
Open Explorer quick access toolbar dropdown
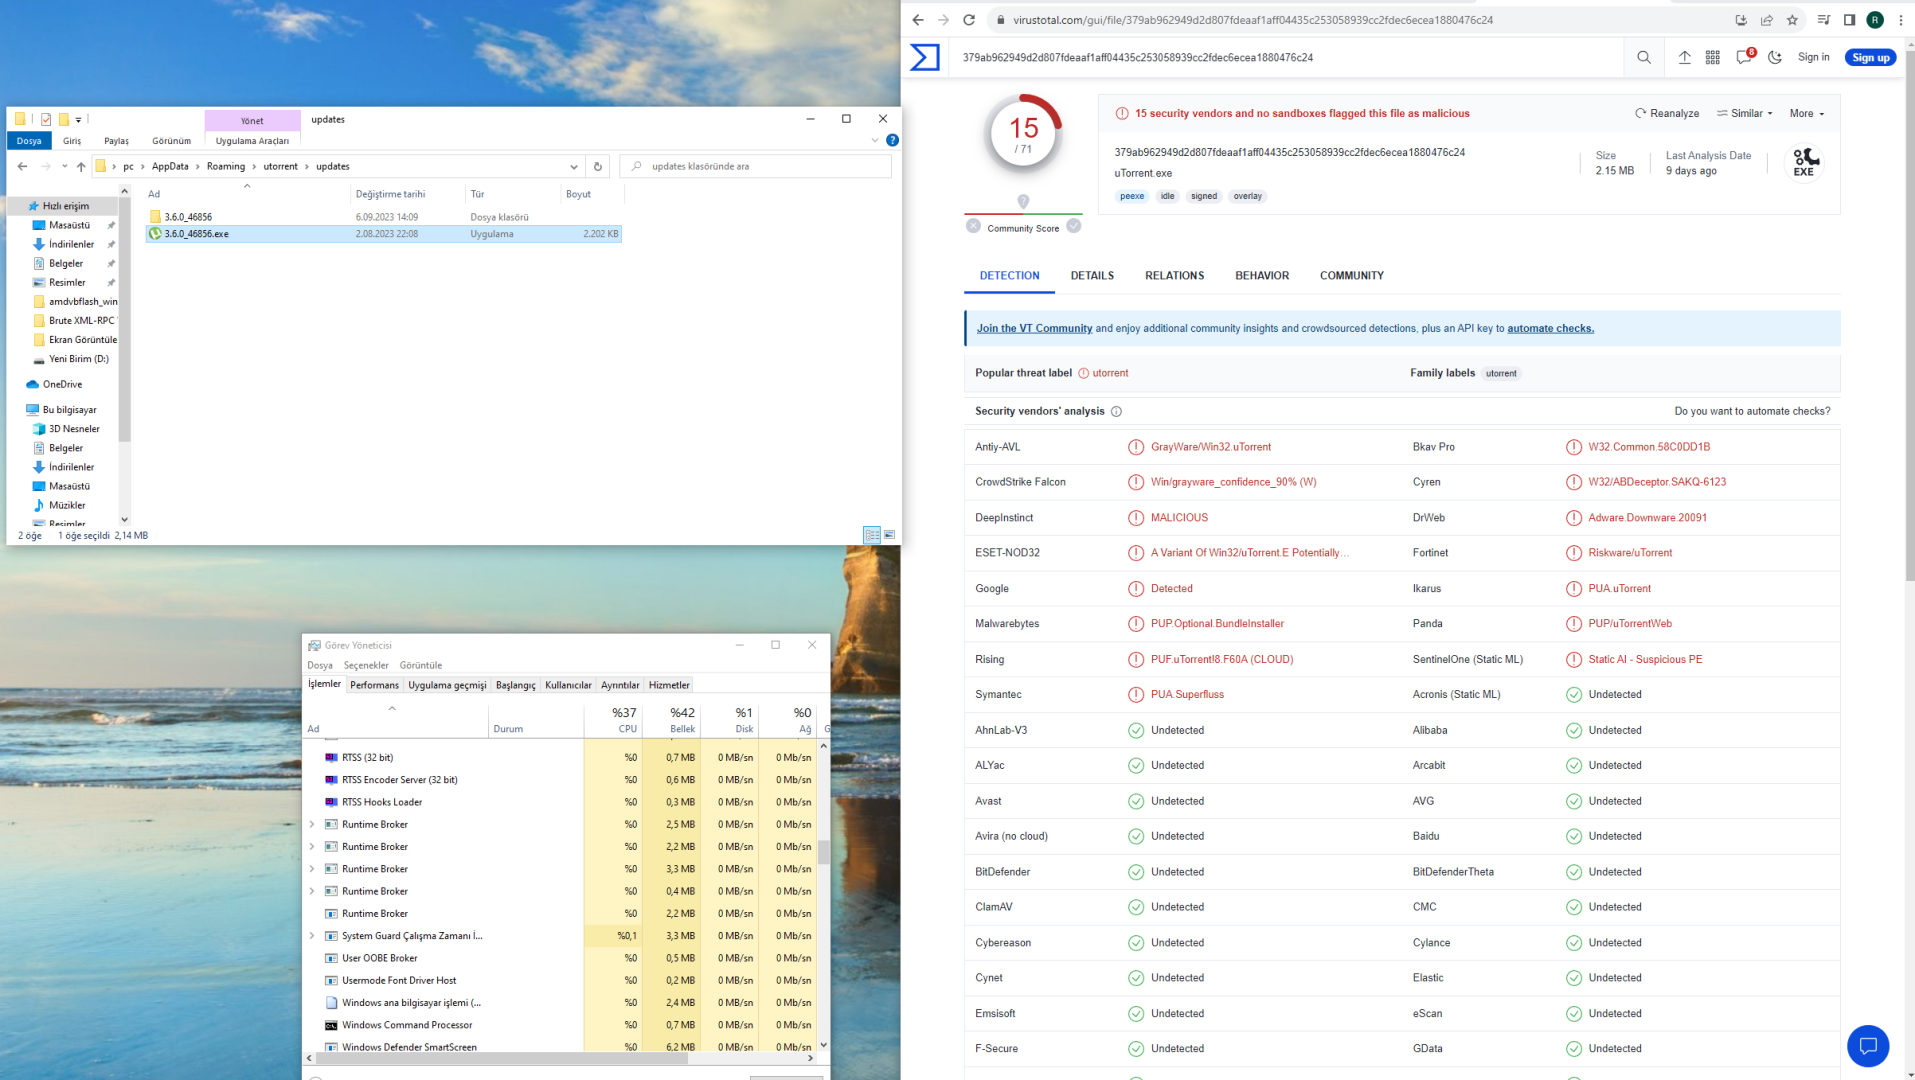(78, 120)
